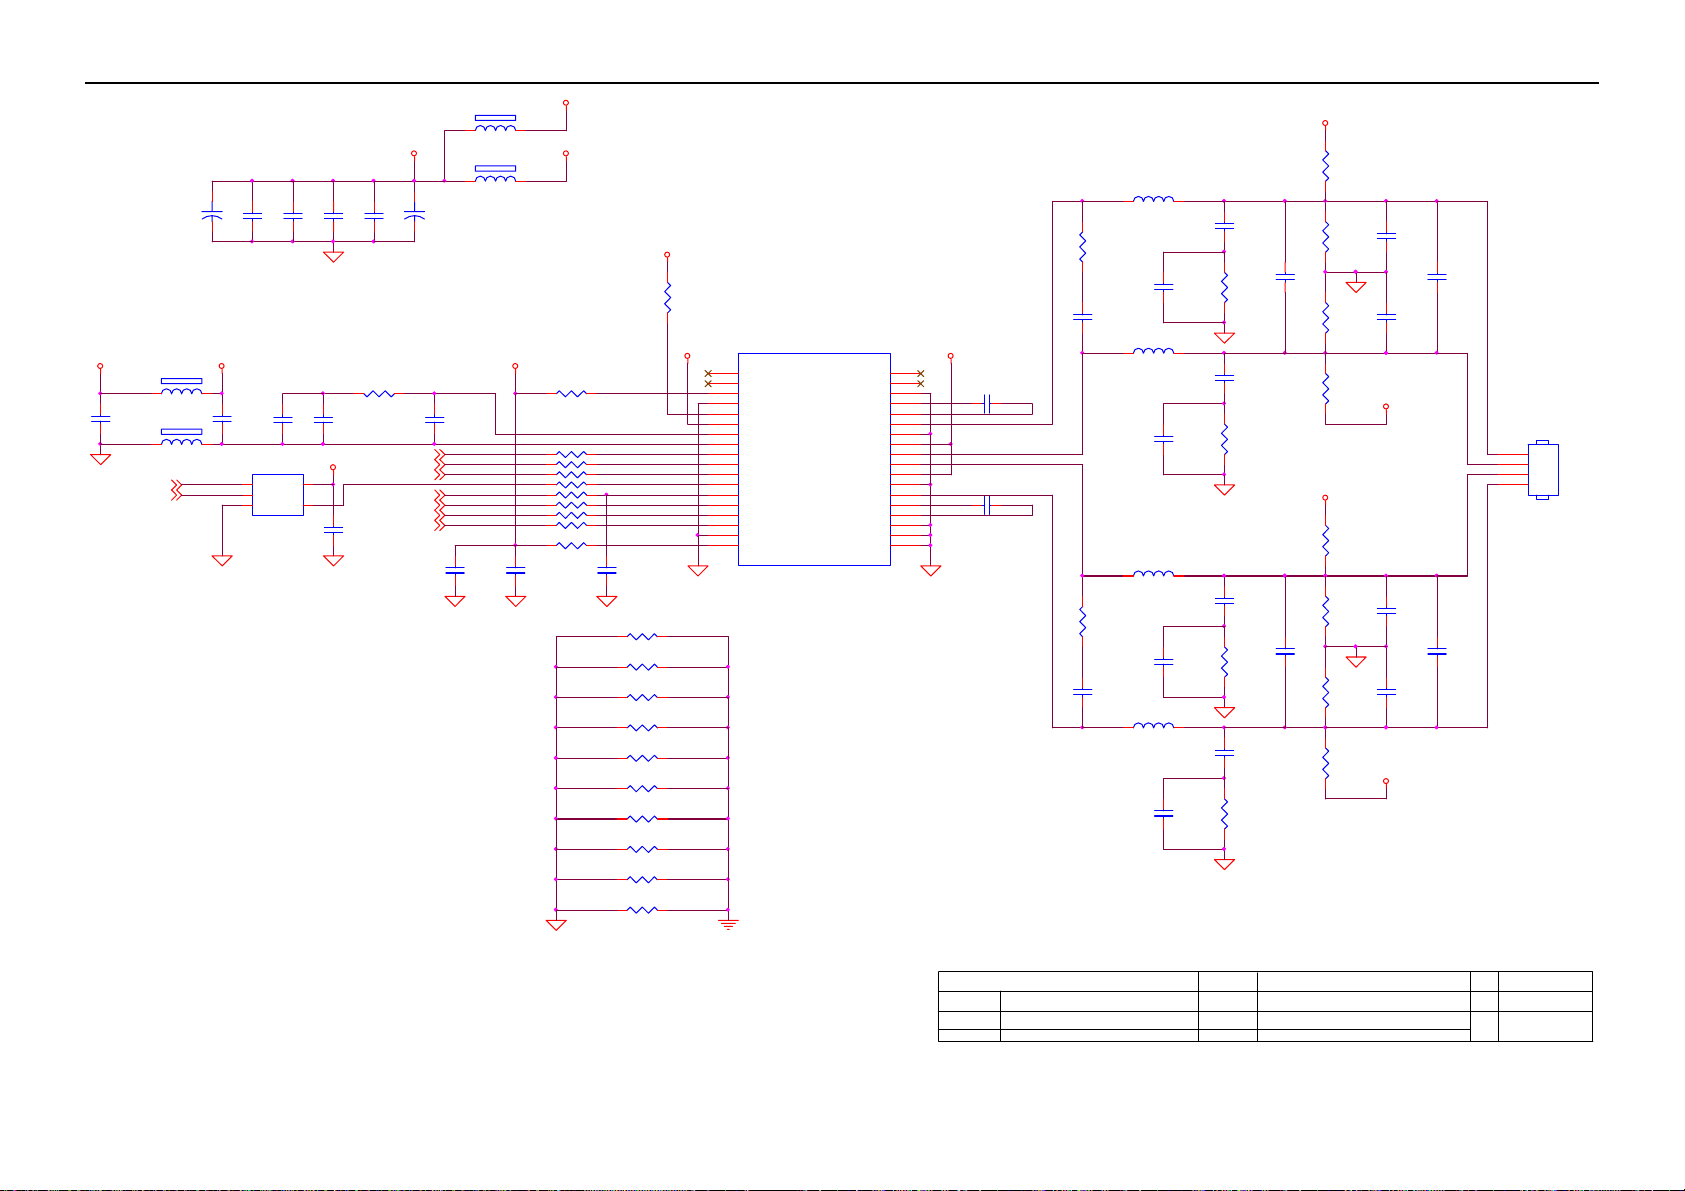Select the upper ferrite bead of the top pair
This screenshot has height=1191, width=1685.
(495, 124)
